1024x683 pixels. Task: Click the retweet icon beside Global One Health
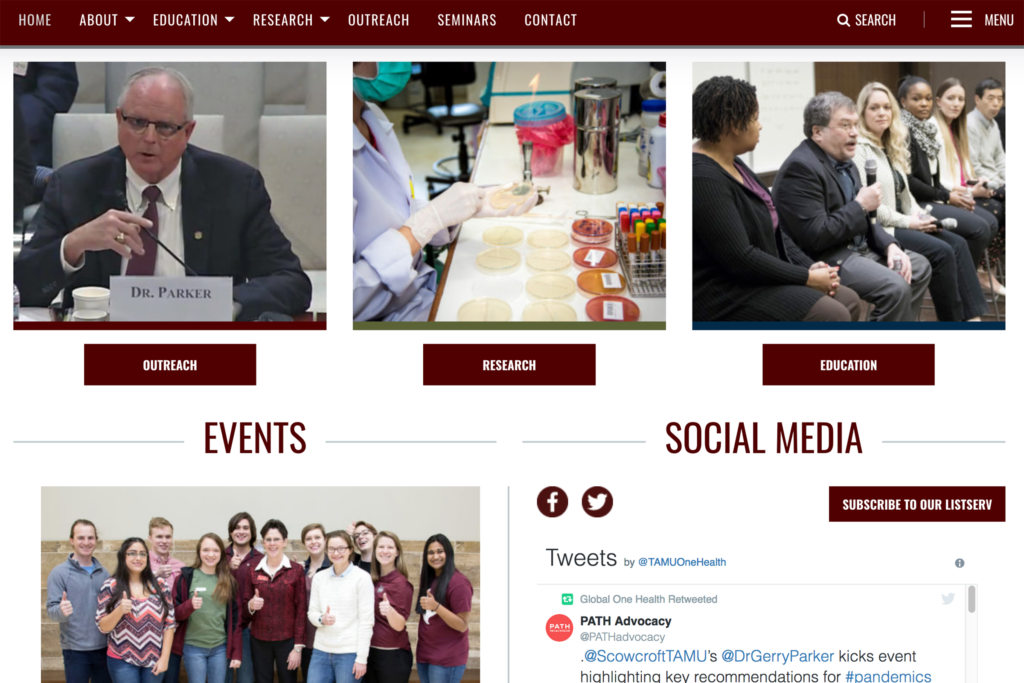click(568, 599)
